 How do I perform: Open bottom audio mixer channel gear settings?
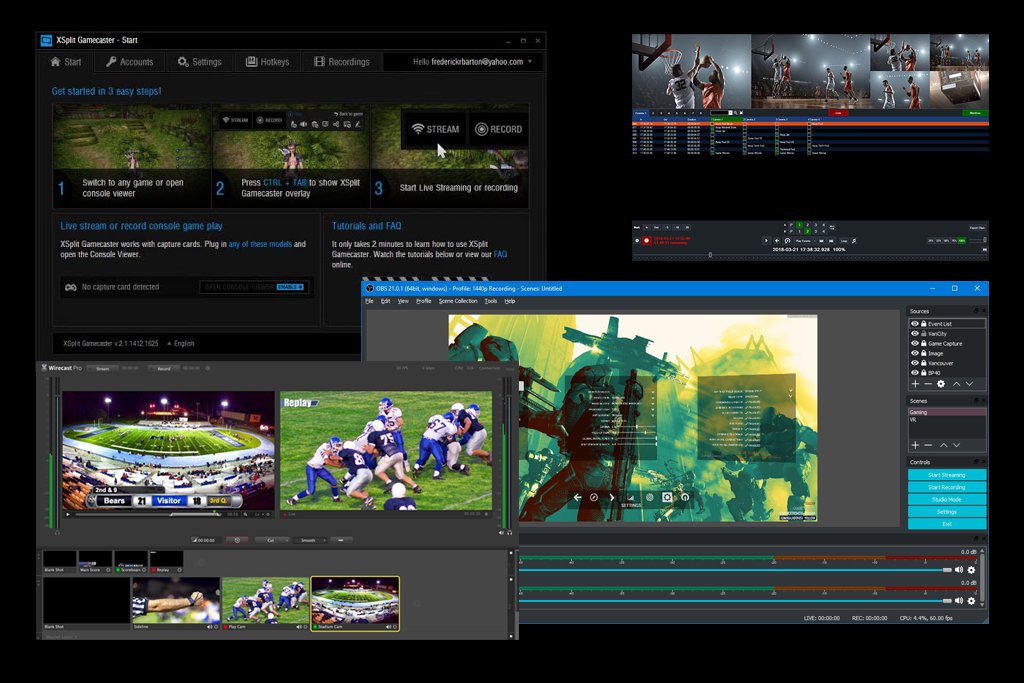[971, 601]
